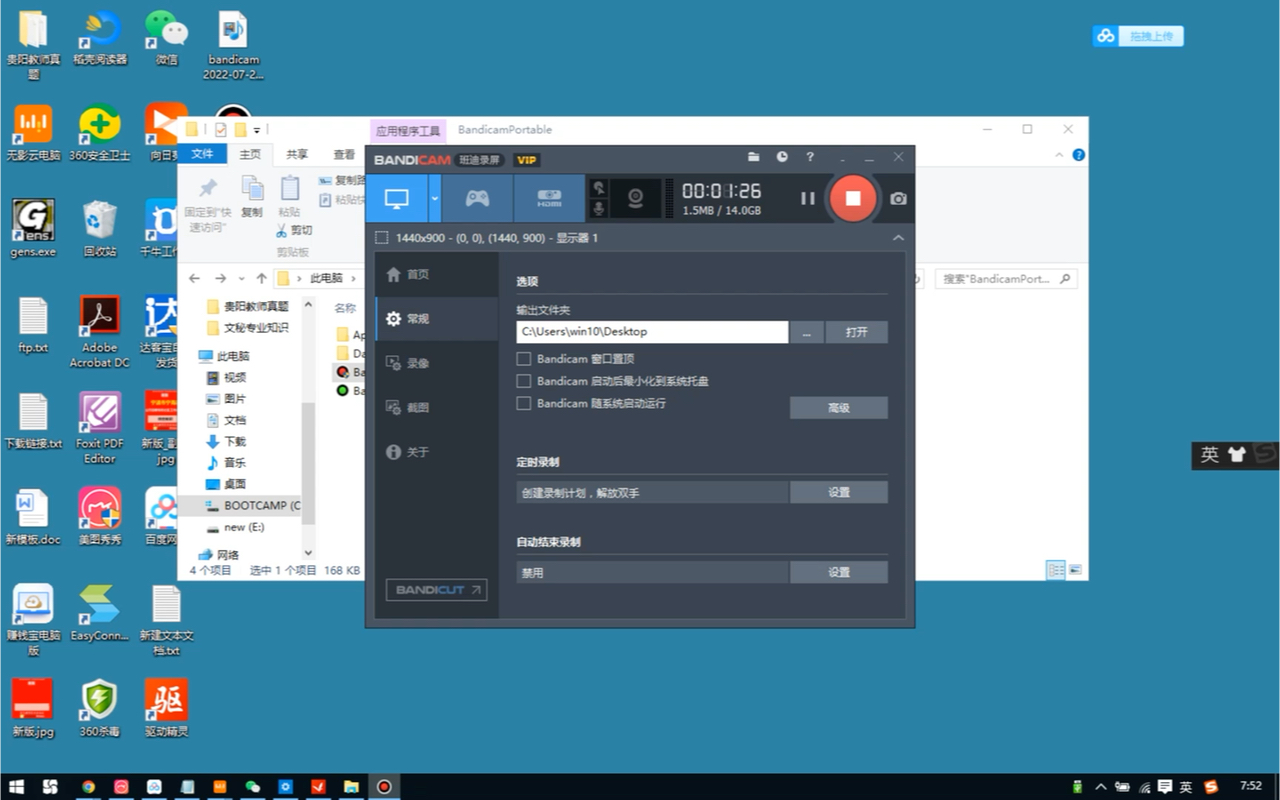1280x800 pixels.
Task: Open the 首页 tab in Bandicam sidebar
Action: (436, 274)
